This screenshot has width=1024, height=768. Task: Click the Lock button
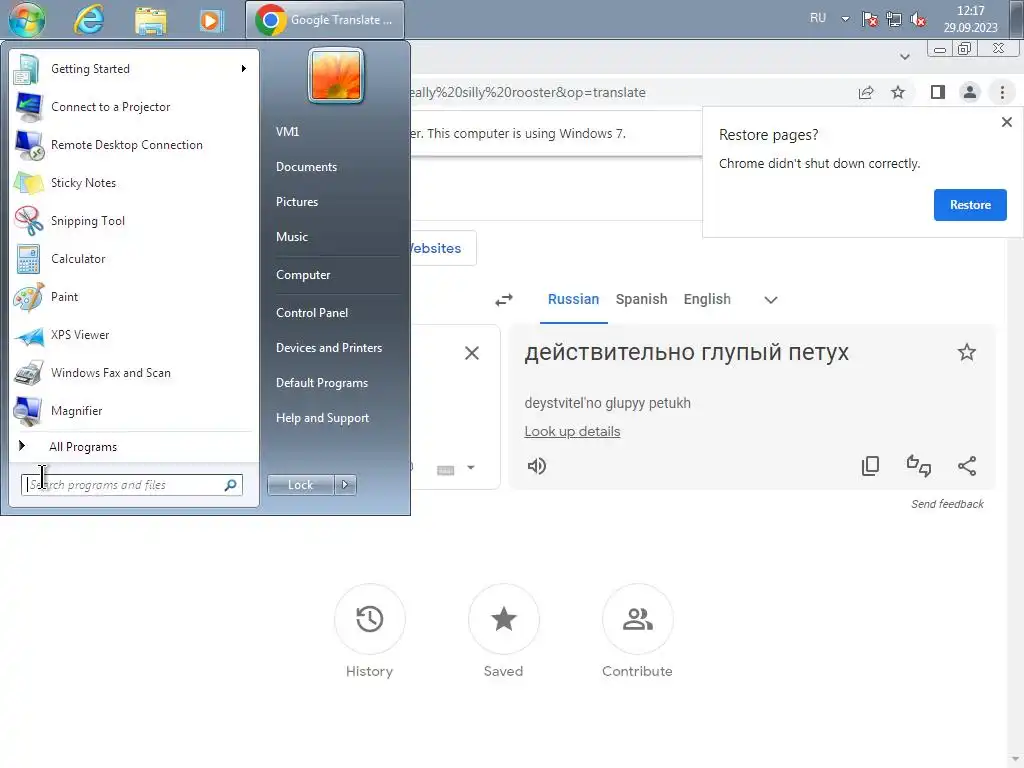(300, 485)
